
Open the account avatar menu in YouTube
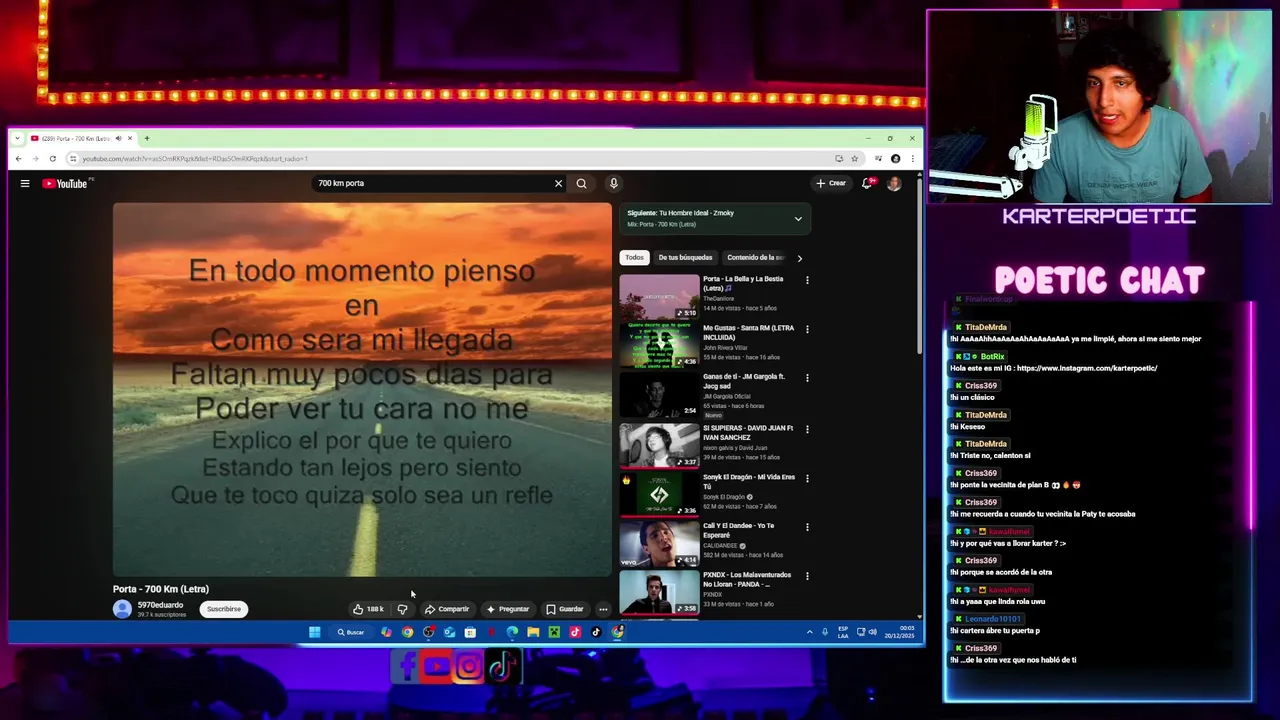click(x=894, y=183)
